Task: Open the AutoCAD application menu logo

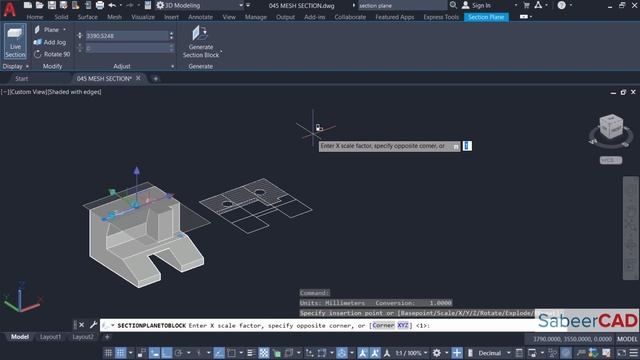Action: [9, 9]
